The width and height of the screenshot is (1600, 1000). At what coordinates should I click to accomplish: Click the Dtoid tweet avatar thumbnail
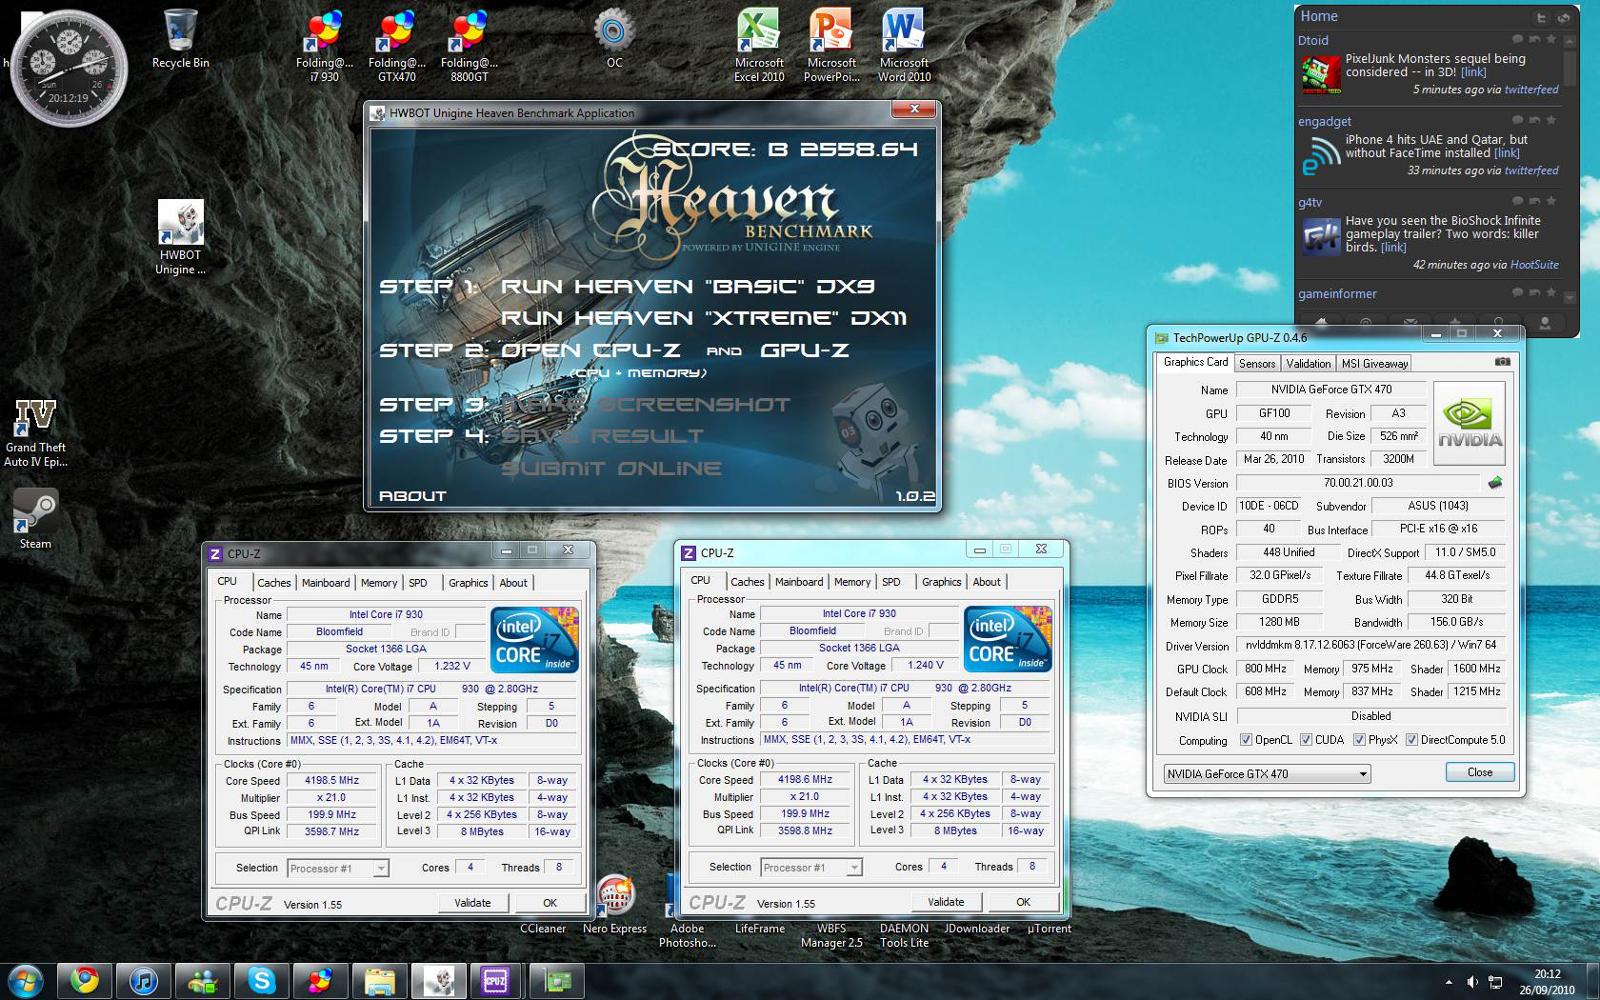pos(1320,75)
